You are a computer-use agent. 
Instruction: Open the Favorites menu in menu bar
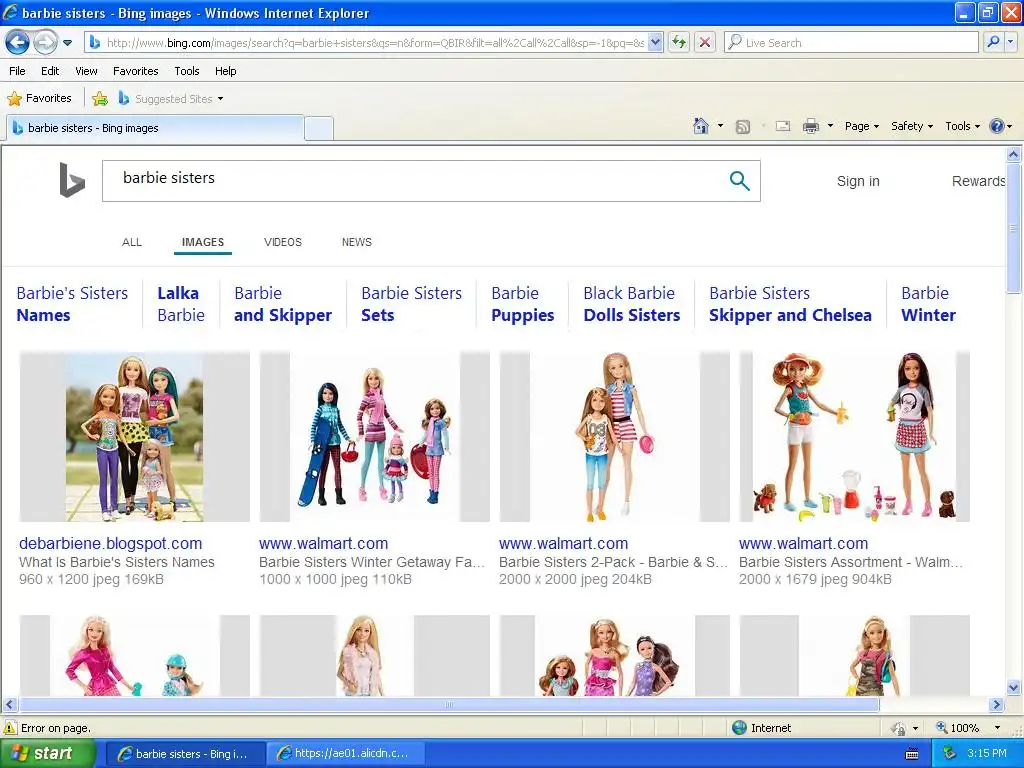[135, 71]
